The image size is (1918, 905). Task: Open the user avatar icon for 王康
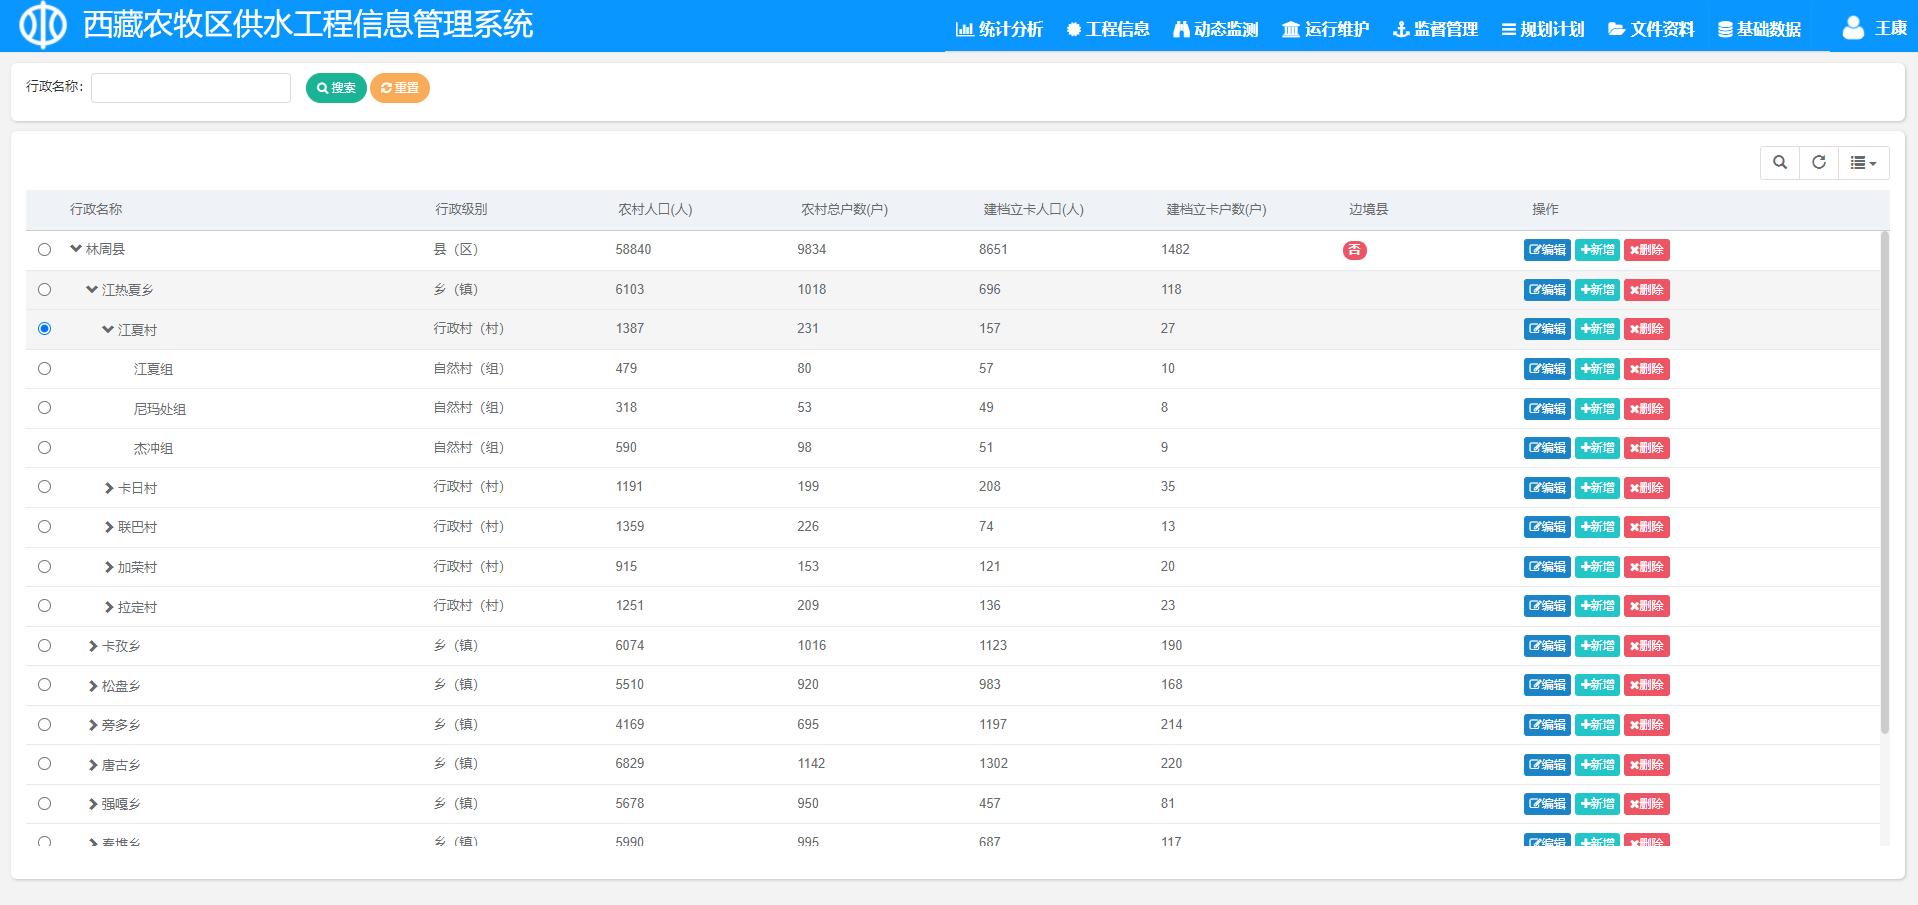tap(1853, 28)
